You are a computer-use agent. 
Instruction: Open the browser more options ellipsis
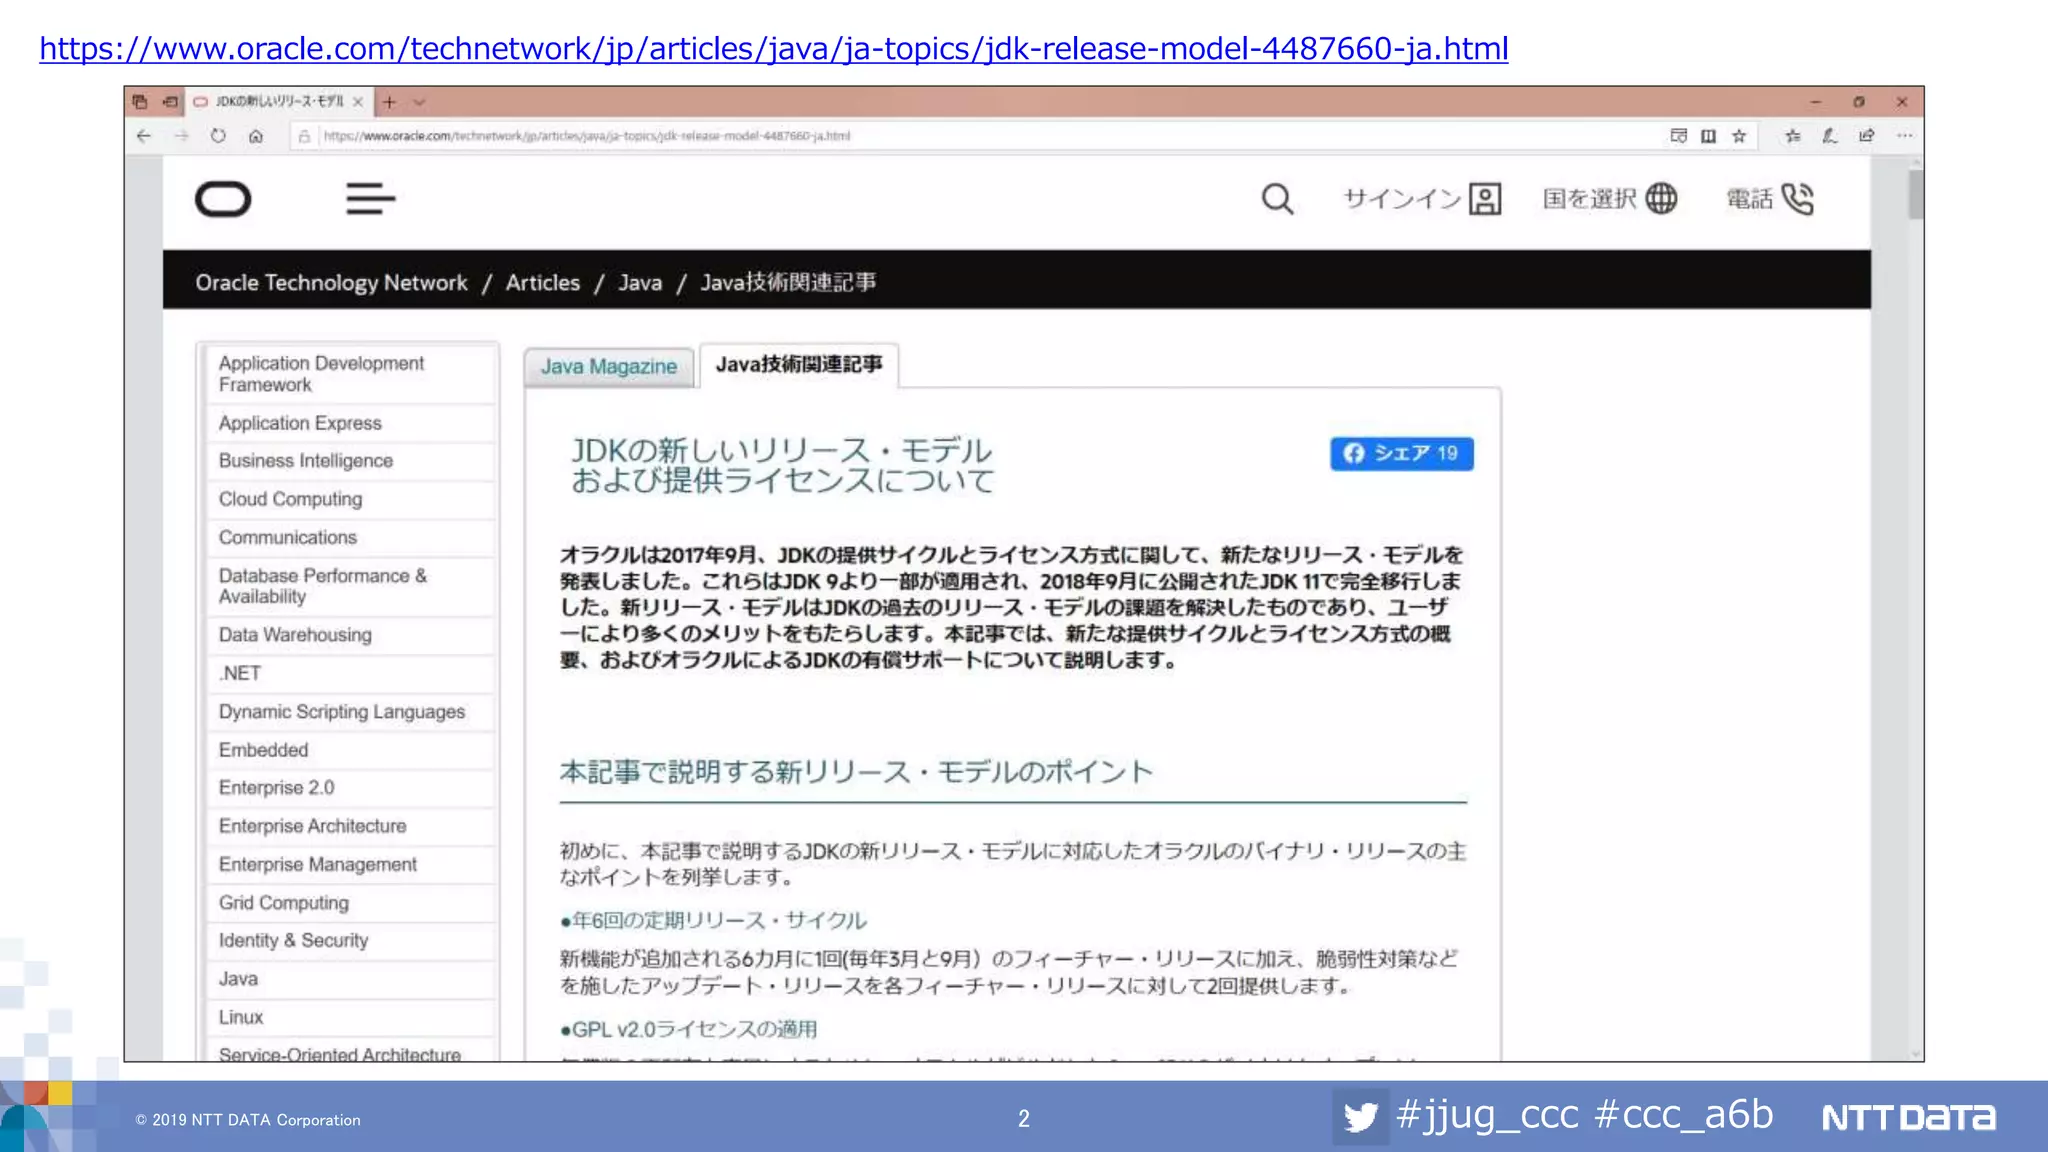tap(1904, 136)
